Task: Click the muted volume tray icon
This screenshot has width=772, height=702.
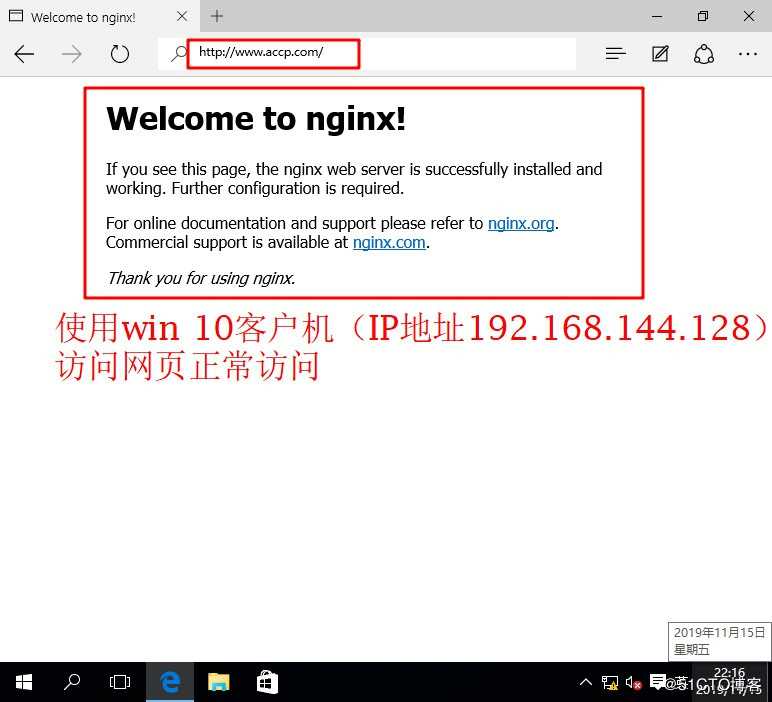Action: [633, 683]
